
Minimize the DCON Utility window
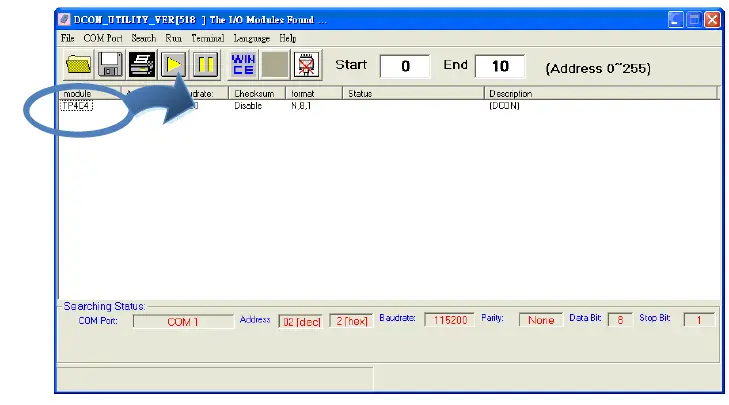coord(676,20)
